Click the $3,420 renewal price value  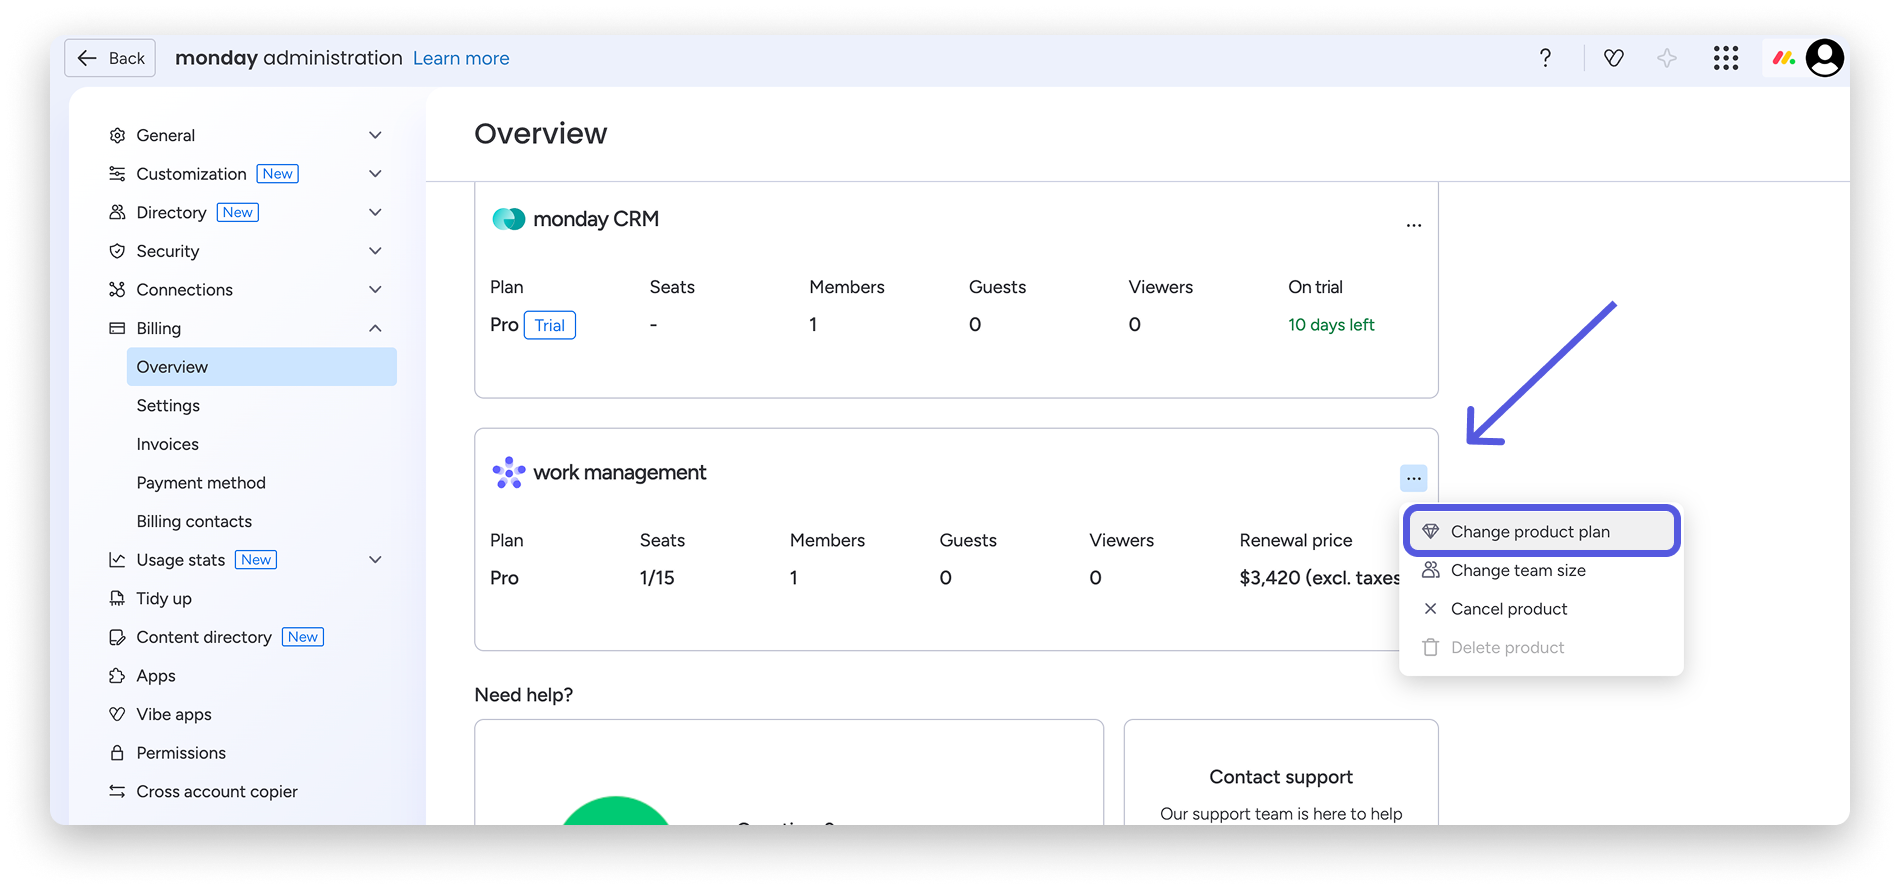tap(1319, 578)
